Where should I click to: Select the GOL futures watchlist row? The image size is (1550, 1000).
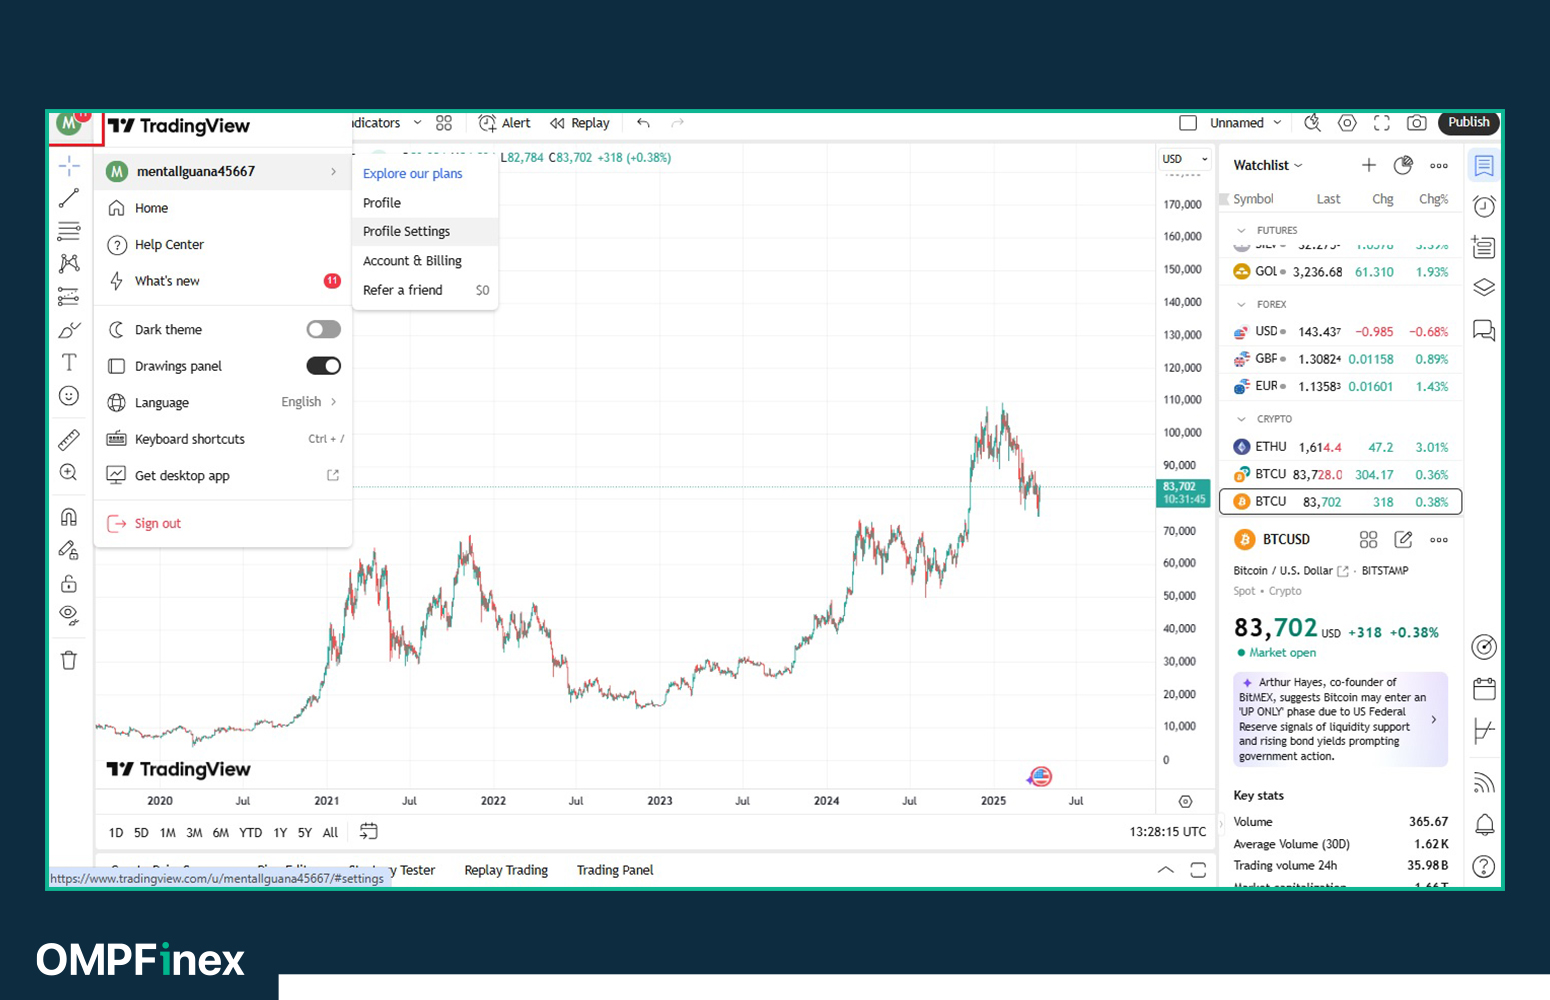point(1341,272)
